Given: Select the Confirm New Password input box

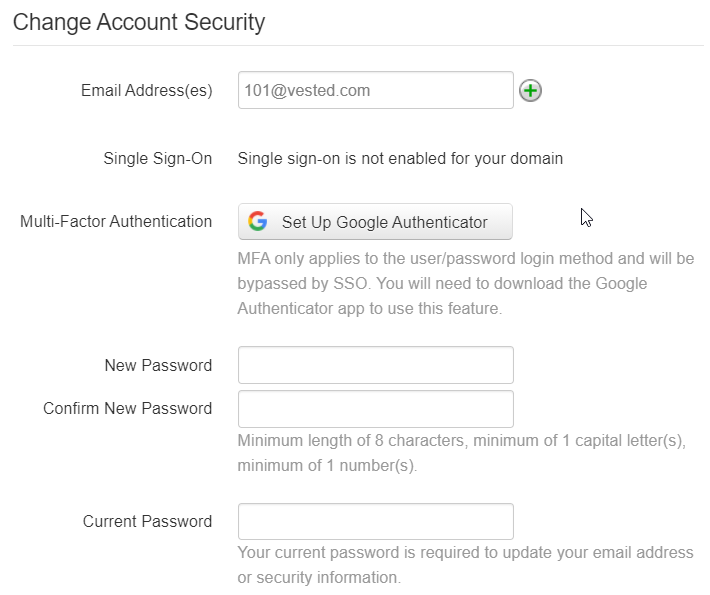Looking at the screenshot, I should 375,409.
